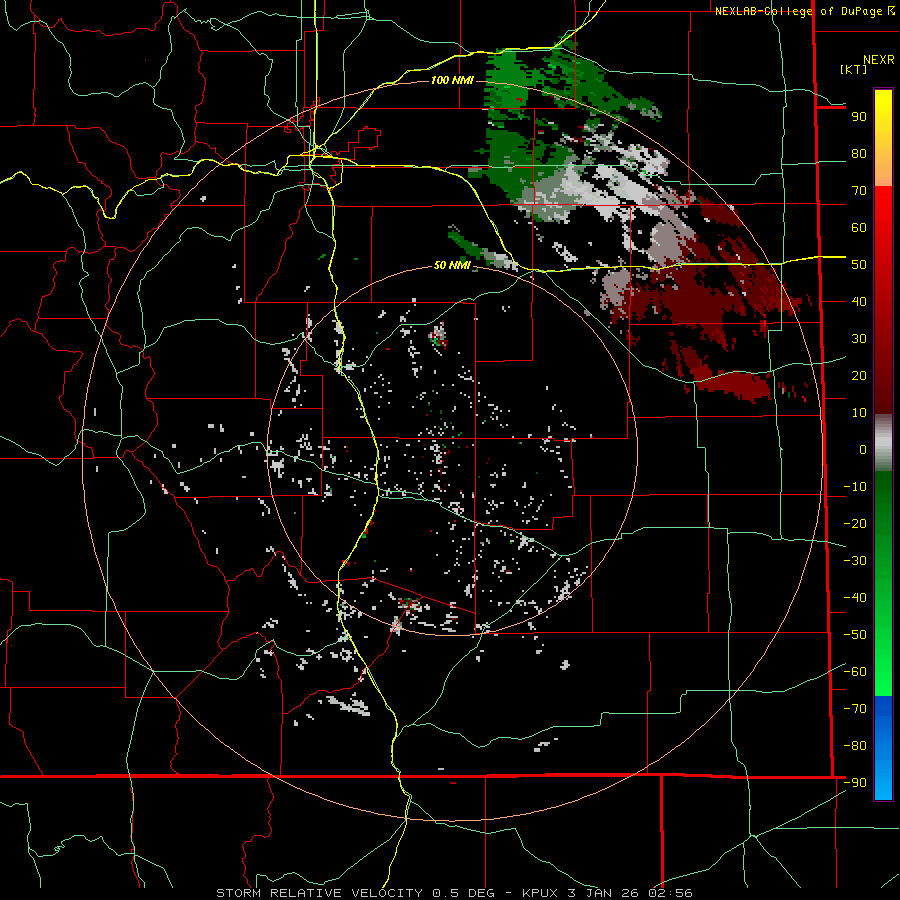
Task: Click the -40 scale label
Action: [x=855, y=598]
